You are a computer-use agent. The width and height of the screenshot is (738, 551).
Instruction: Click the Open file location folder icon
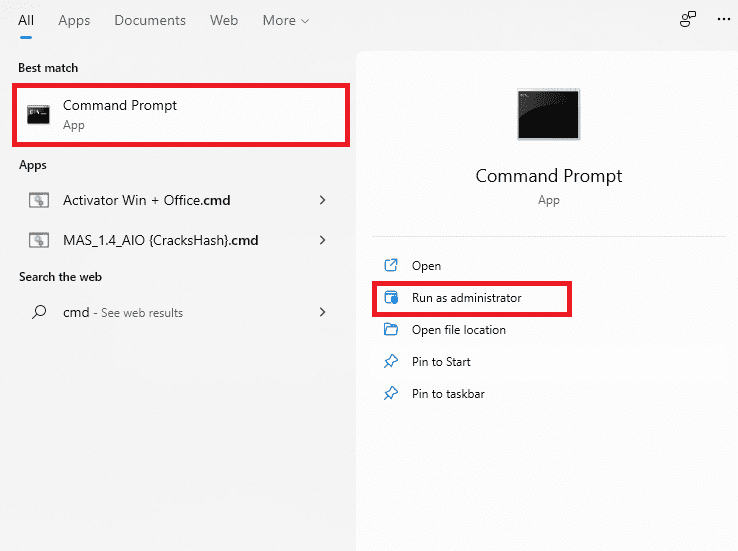pyautogui.click(x=391, y=329)
